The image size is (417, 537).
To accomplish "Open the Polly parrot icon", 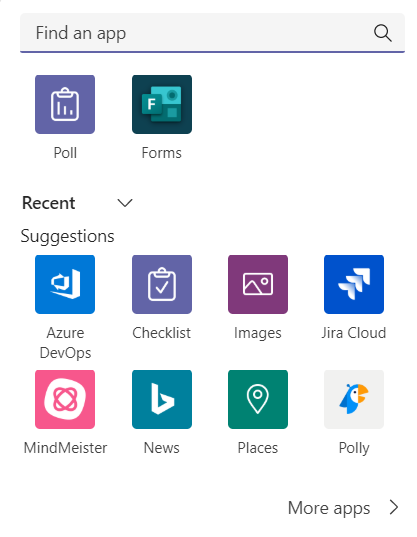I will click(354, 399).
